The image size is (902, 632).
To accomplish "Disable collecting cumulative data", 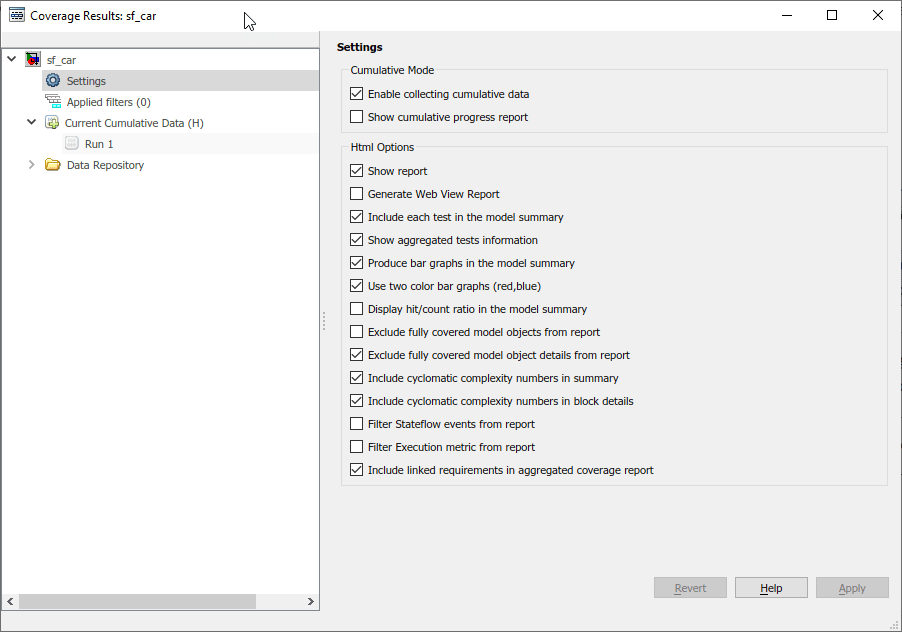I will point(356,93).
